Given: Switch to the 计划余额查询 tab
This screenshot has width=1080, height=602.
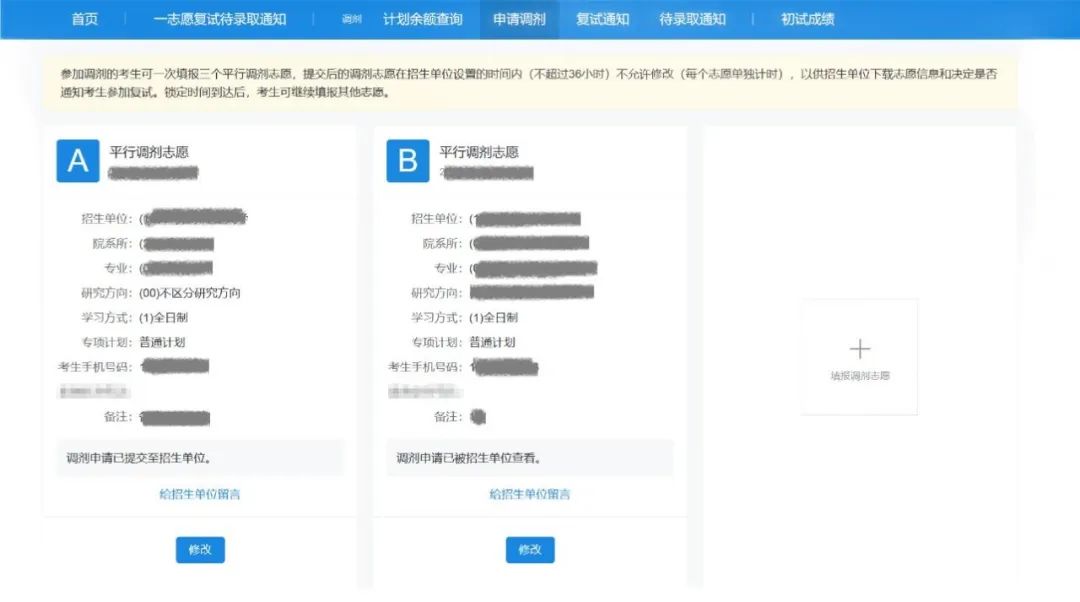Looking at the screenshot, I should pos(421,18).
